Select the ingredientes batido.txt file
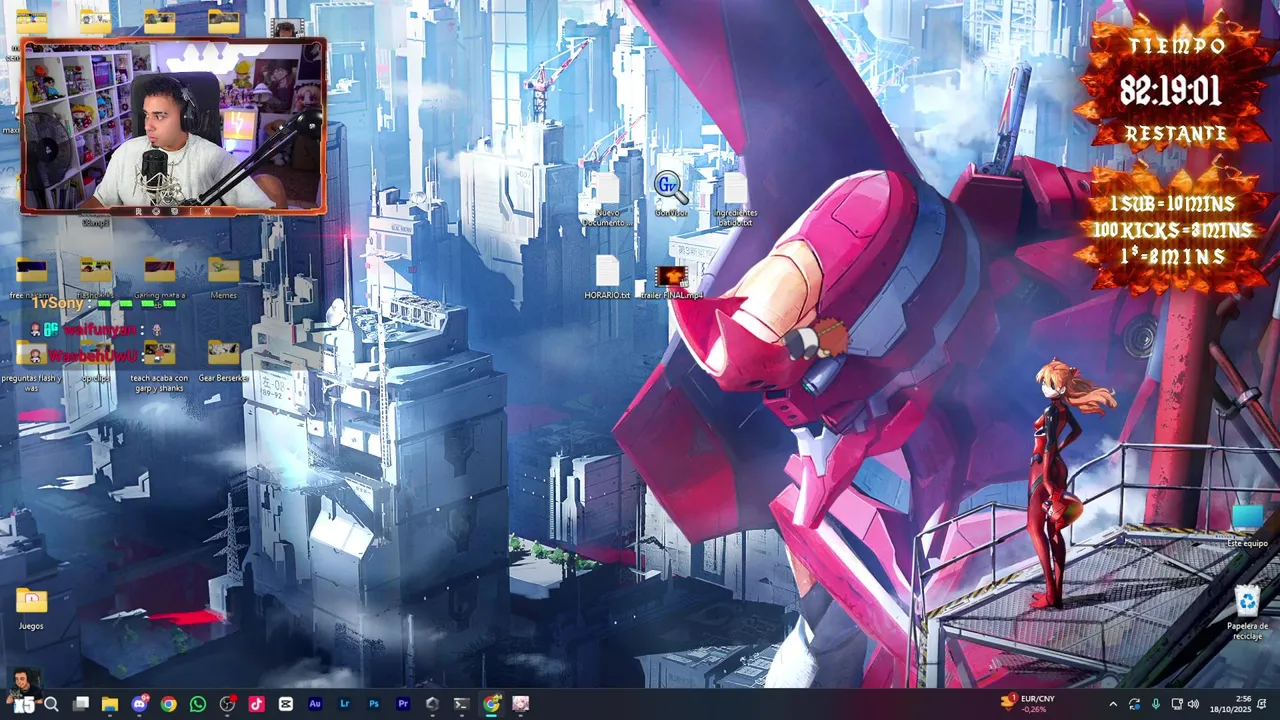Viewport: 1280px width, 720px height. pos(735,200)
